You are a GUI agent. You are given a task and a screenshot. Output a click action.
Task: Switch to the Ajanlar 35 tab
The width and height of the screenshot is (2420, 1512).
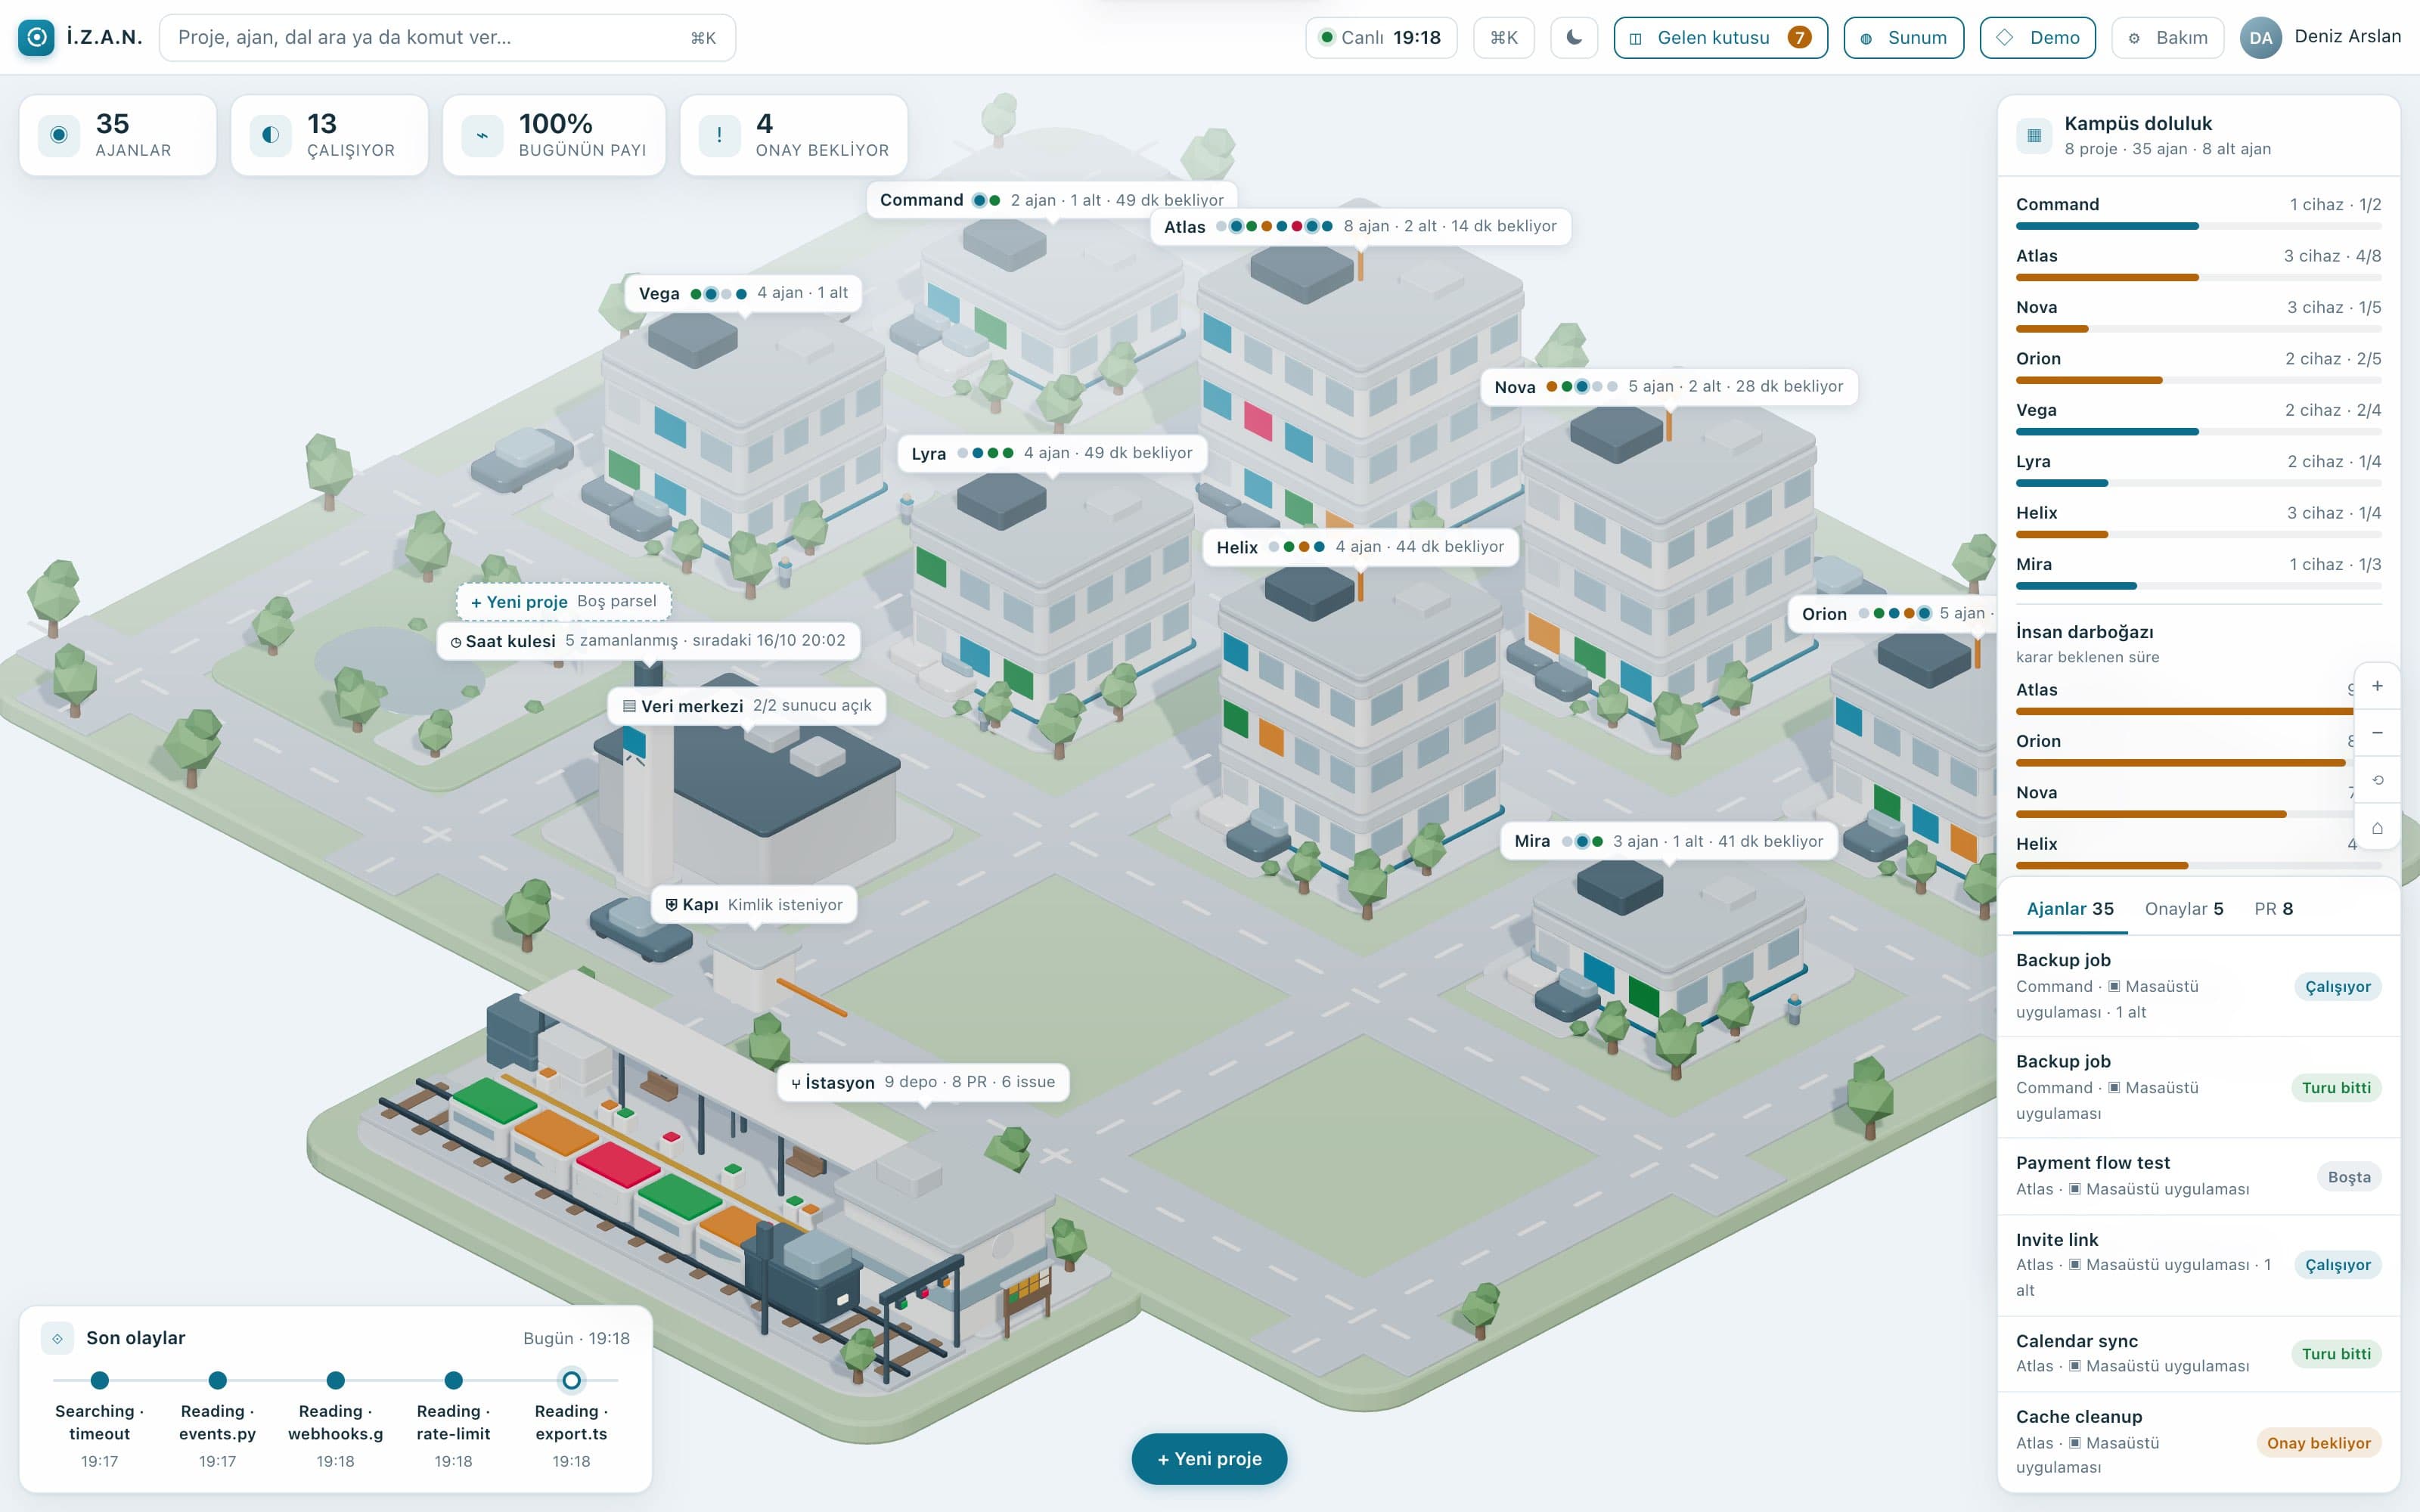pos(2070,909)
